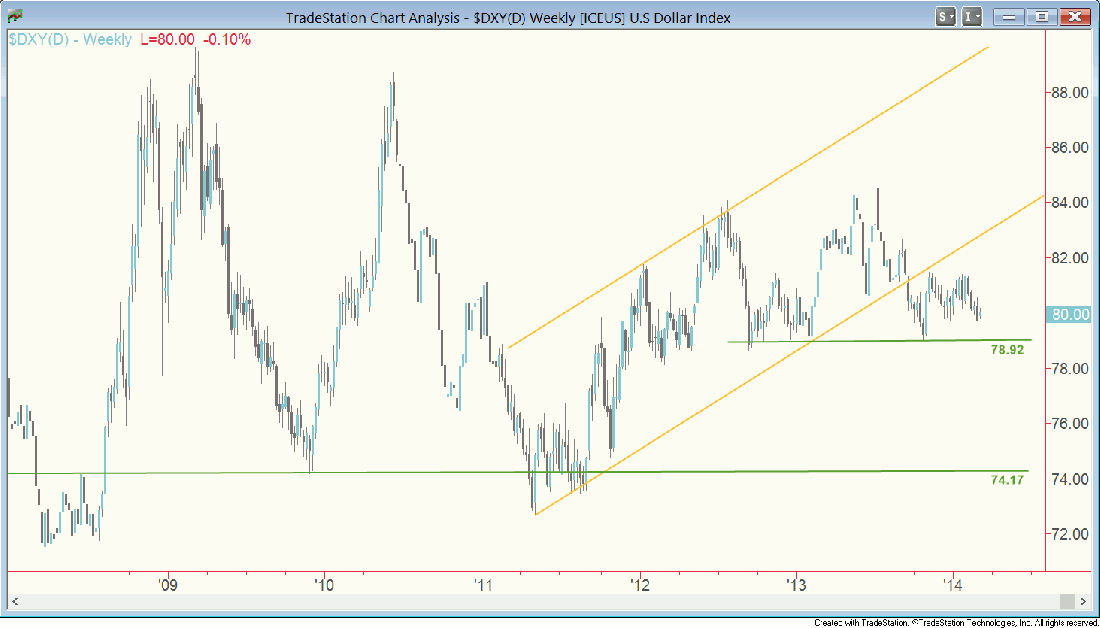Select the 74.17 support line label
The width and height of the screenshot is (1100, 628).
(1009, 481)
